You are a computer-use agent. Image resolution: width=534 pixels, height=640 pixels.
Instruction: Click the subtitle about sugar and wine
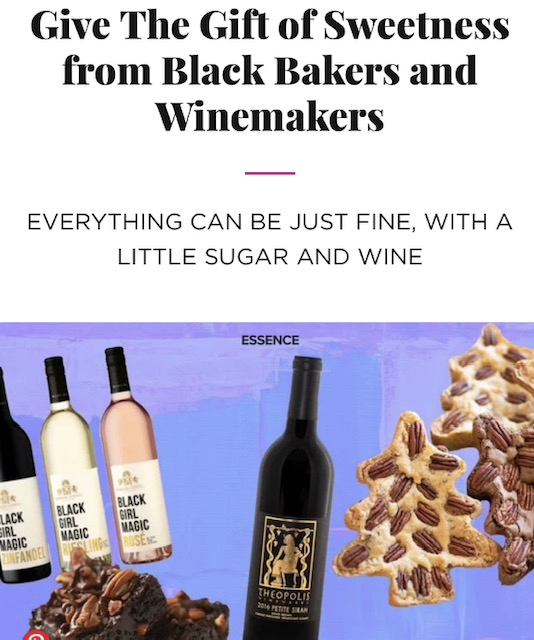click(x=270, y=239)
